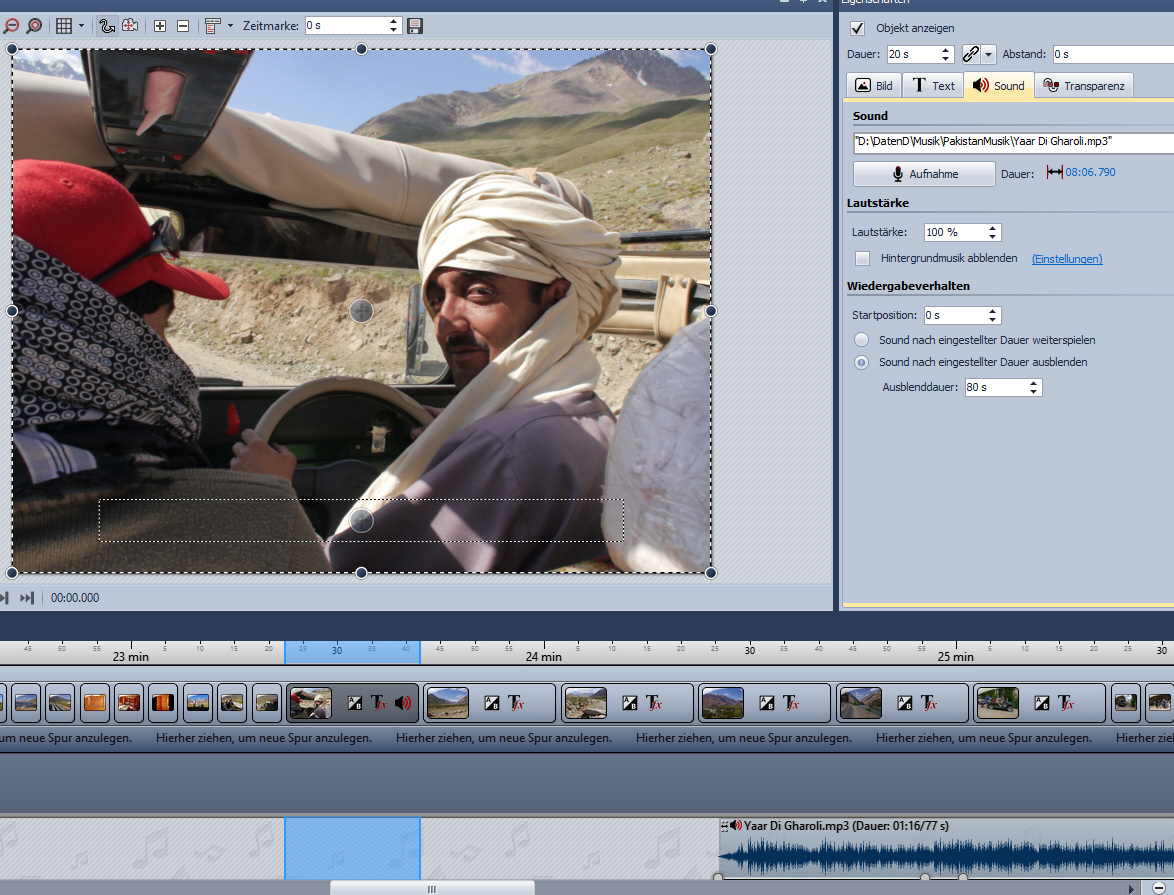Select Sound nach eingestellter Dauer weiterspielen
Image resolution: width=1174 pixels, height=895 pixels.
pyautogui.click(x=862, y=340)
